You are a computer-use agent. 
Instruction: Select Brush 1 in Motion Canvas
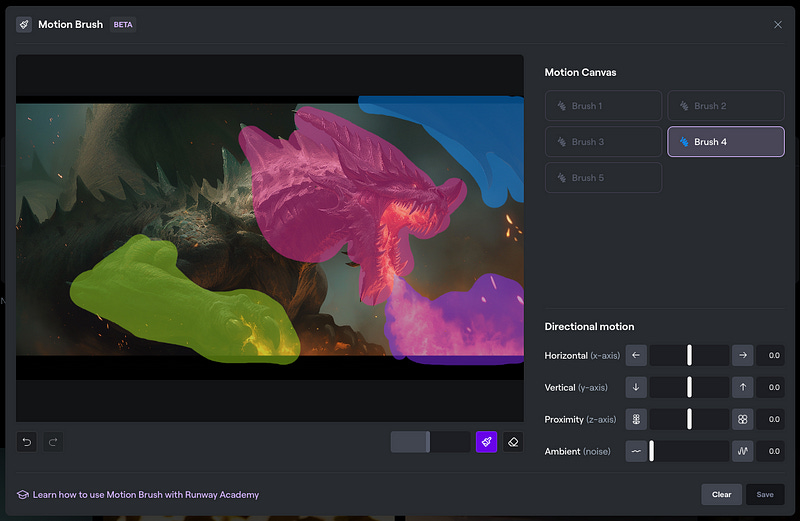(x=603, y=106)
